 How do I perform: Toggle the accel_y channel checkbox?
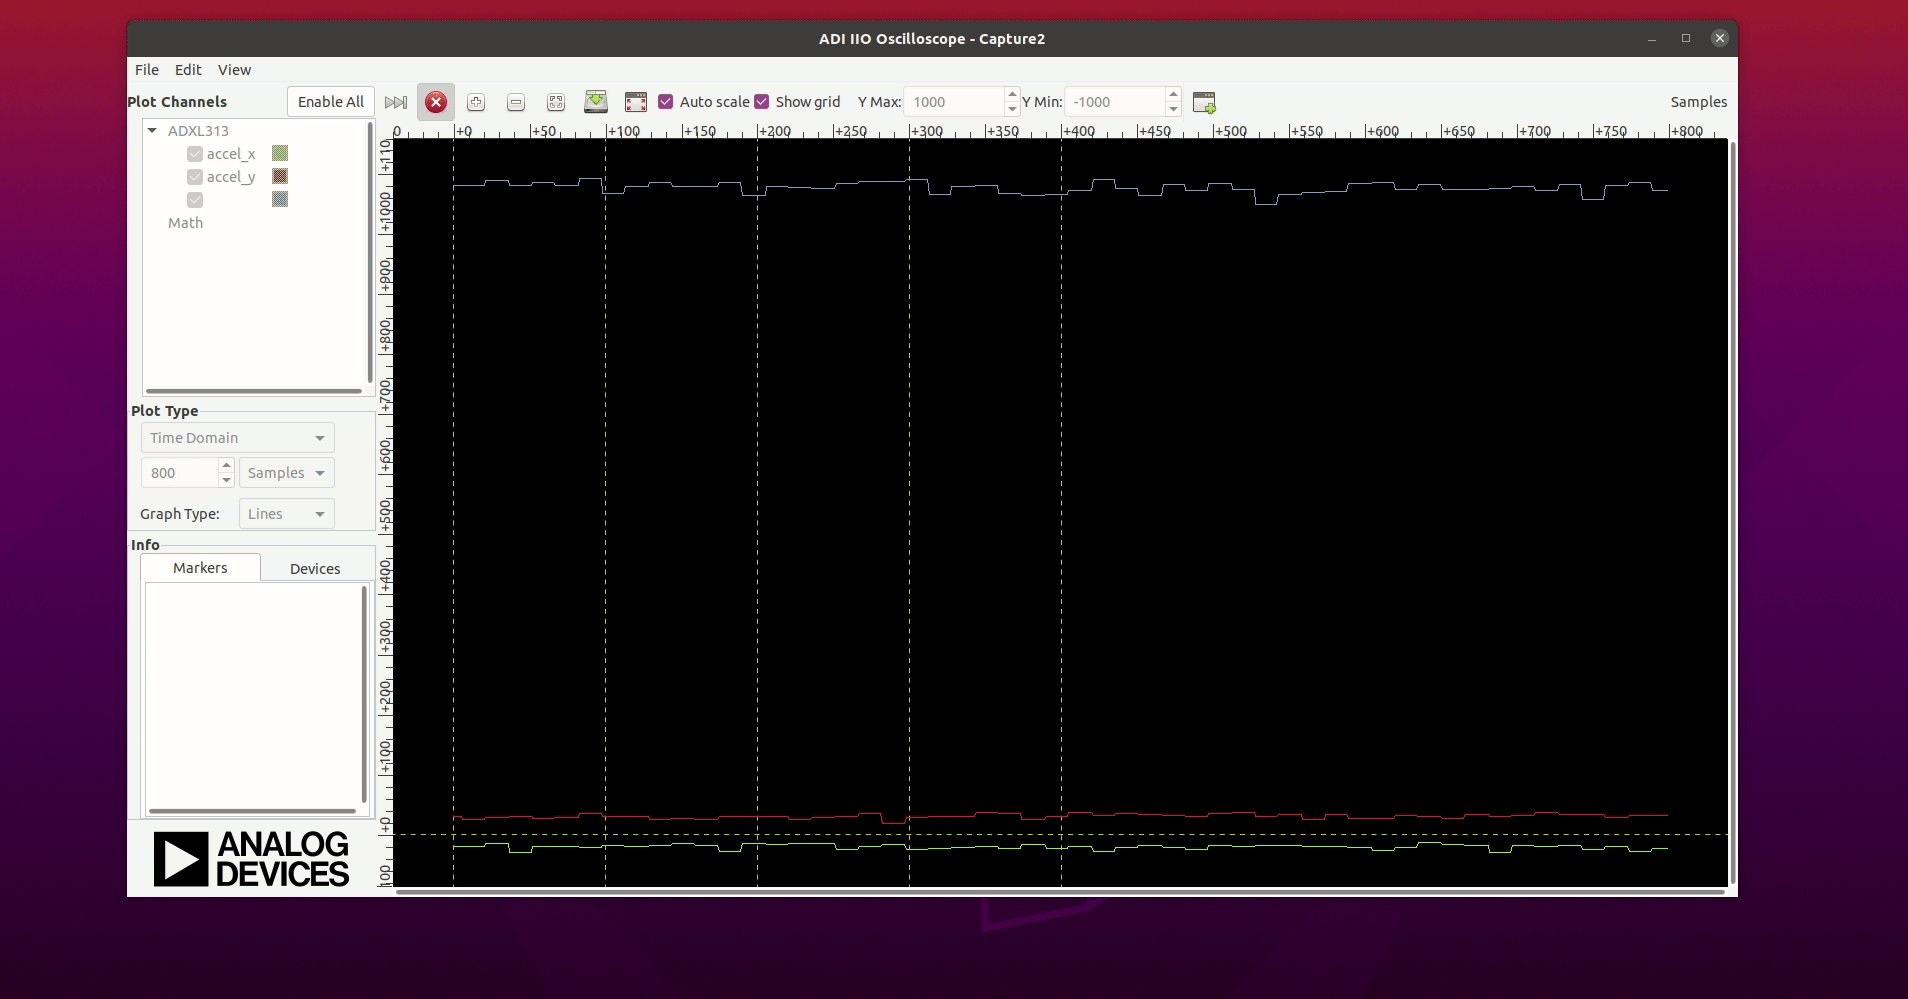195,177
